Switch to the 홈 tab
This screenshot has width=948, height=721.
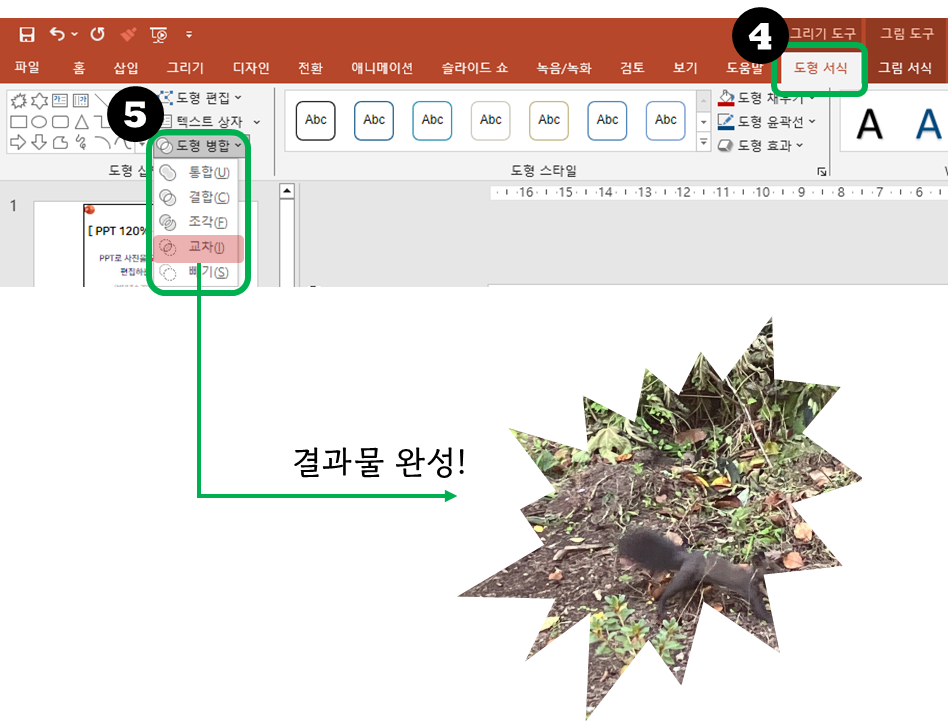tap(79, 67)
